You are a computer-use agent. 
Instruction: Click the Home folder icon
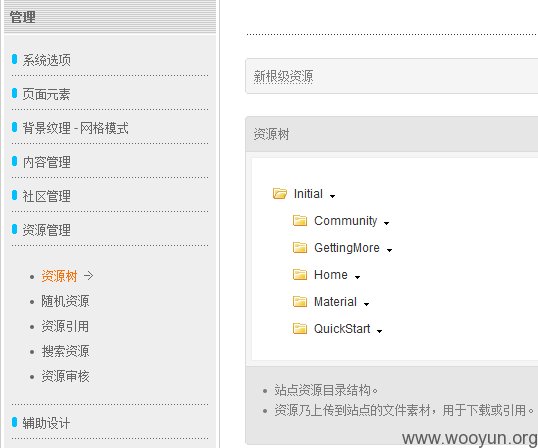tap(300, 274)
